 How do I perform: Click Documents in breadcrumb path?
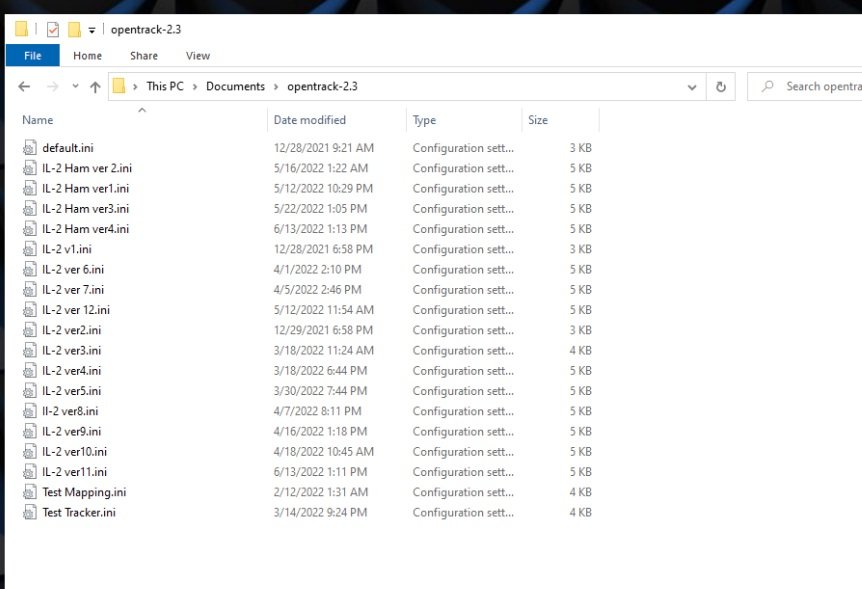[235, 86]
